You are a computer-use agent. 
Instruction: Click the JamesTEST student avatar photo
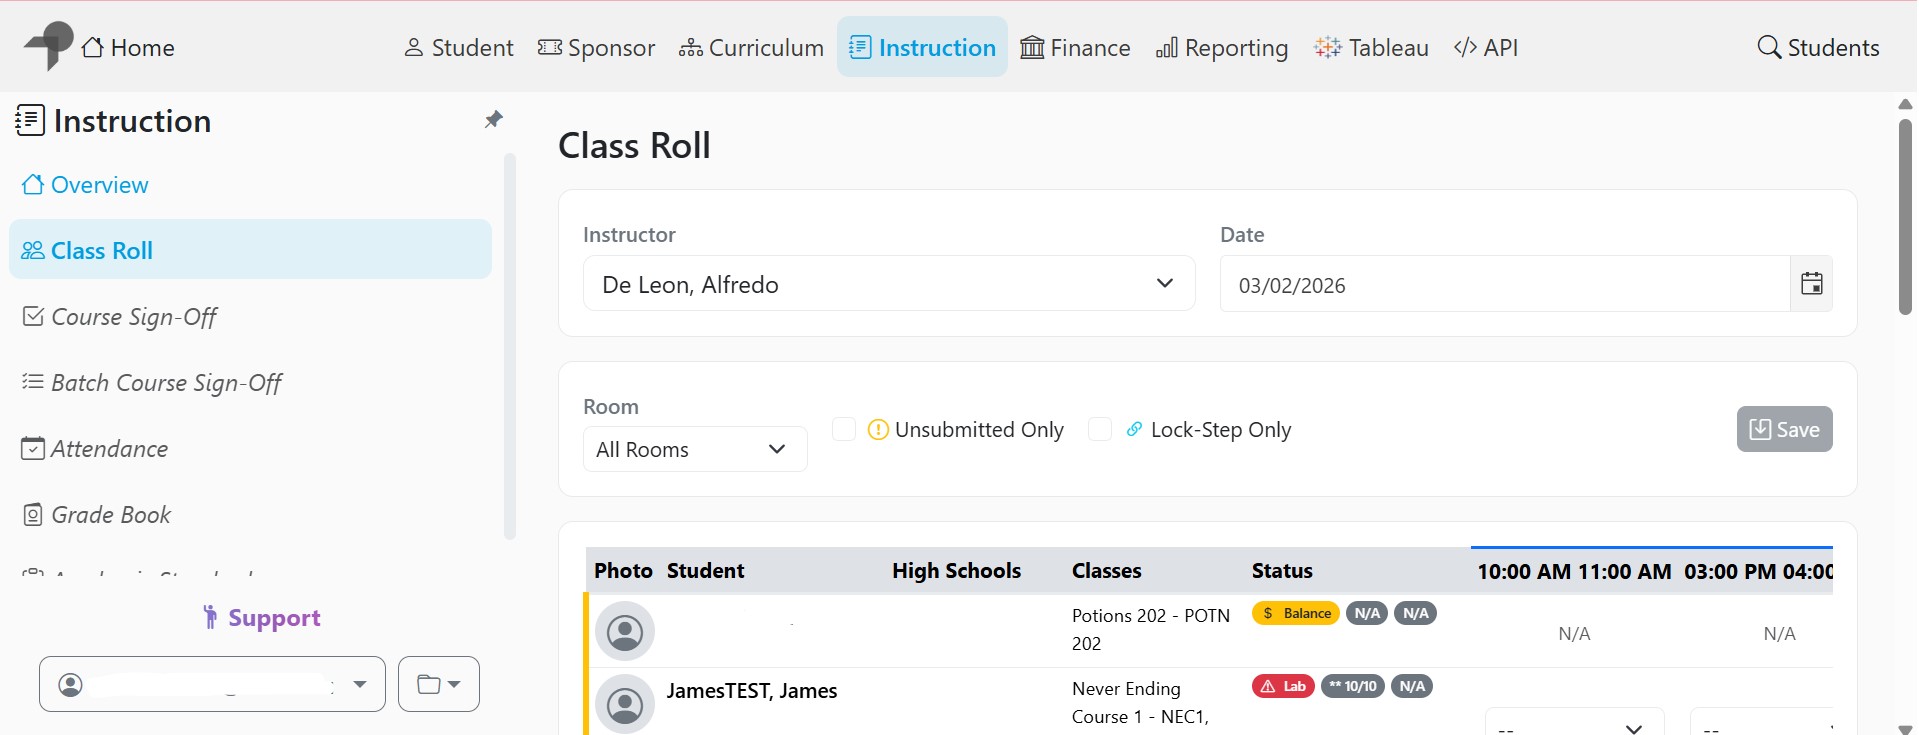point(625,704)
